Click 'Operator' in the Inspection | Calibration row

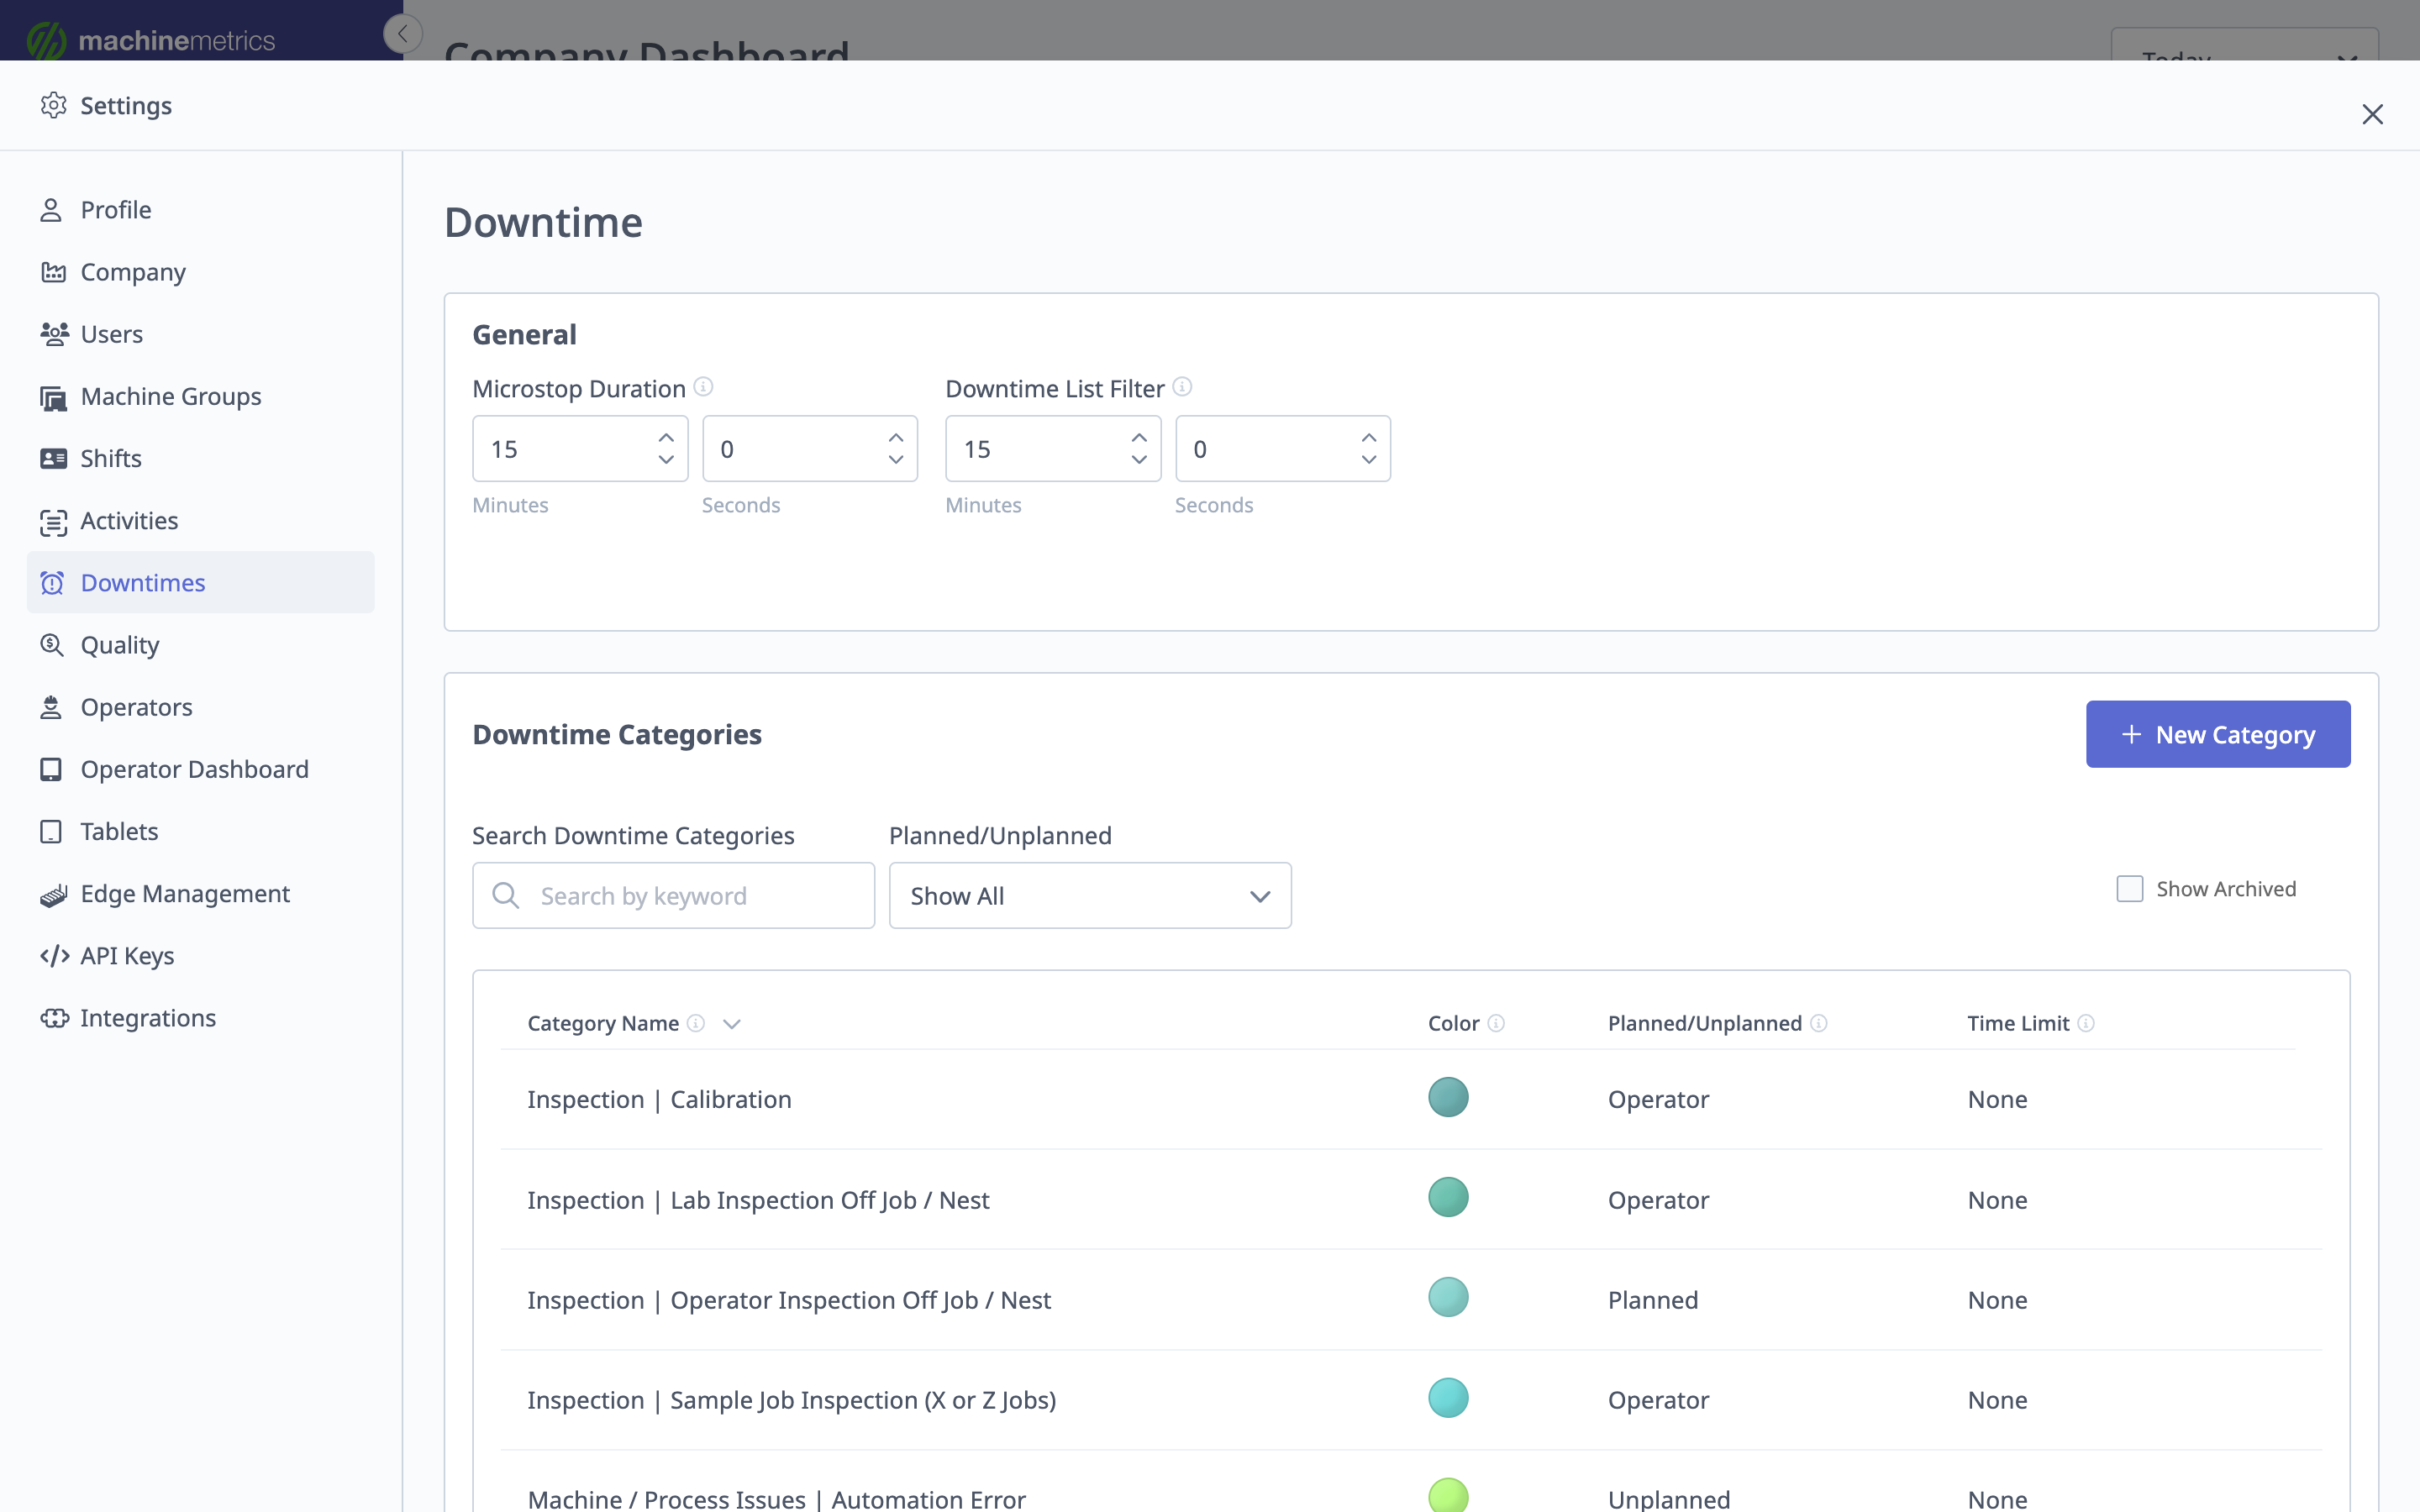1658,1100
